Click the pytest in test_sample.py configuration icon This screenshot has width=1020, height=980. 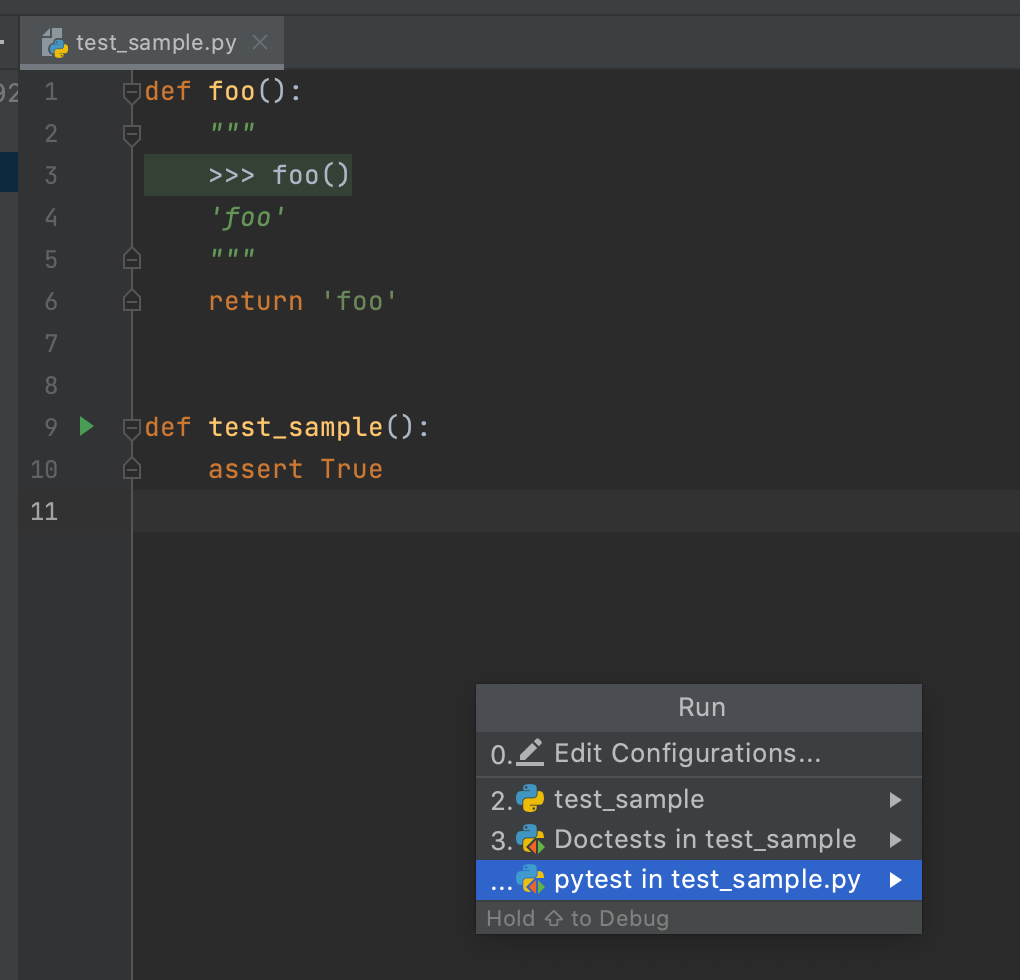click(530, 880)
